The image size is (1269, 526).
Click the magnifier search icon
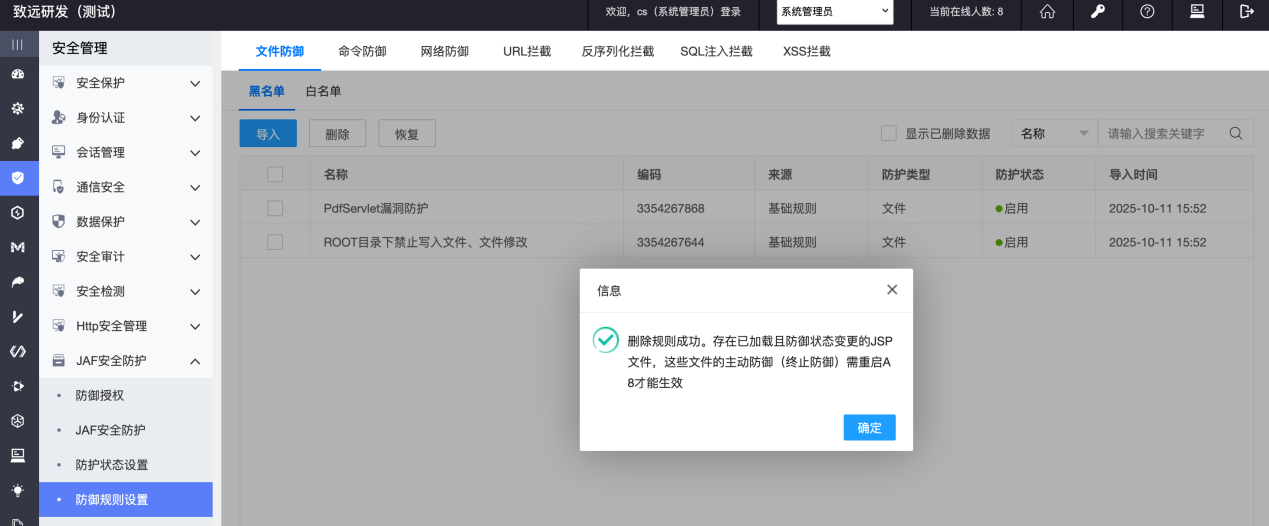[1236, 134]
